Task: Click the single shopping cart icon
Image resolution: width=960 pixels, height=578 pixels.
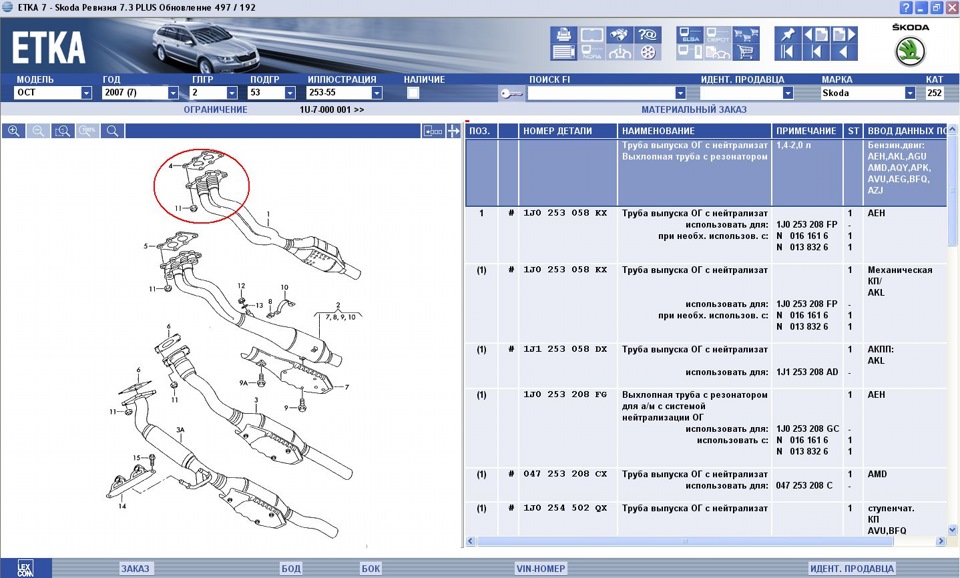Action: tap(746, 53)
